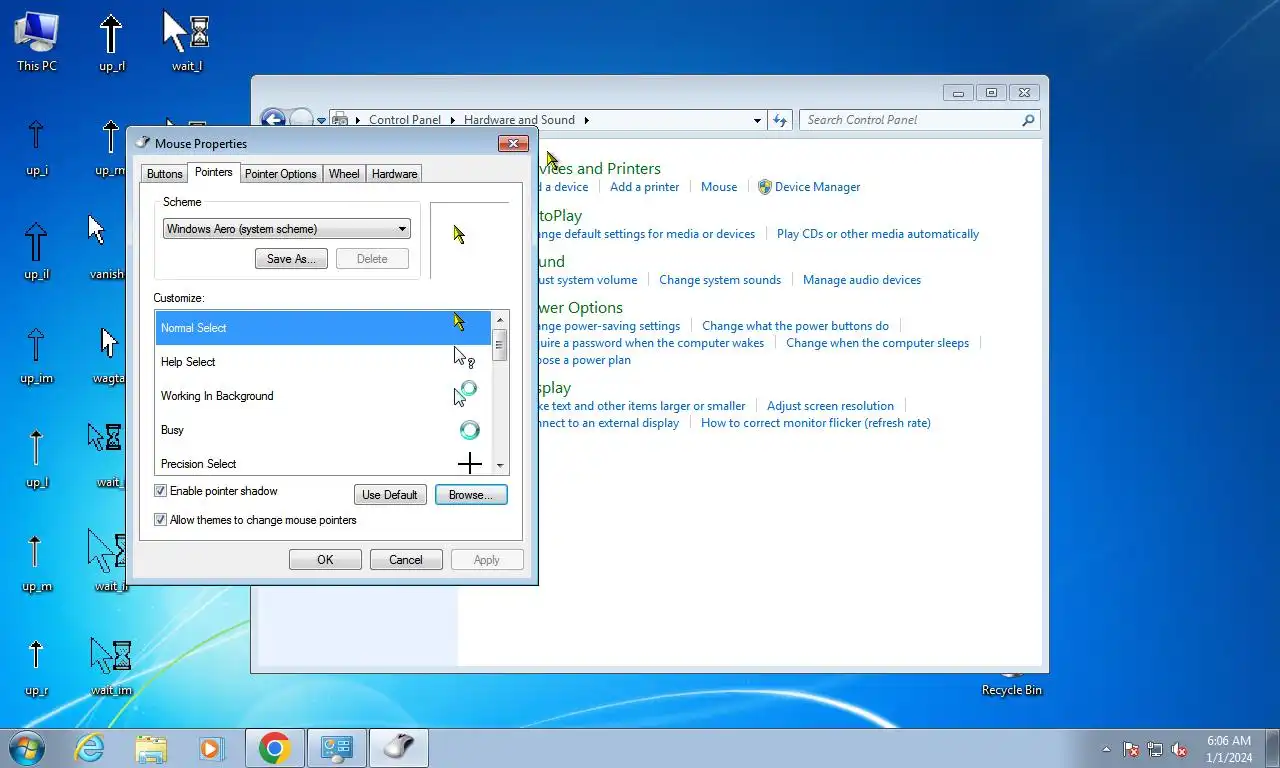Image resolution: width=1280 pixels, height=768 pixels.
Task: Expand breadcrumb arrow after Hardware and Sound
Action: [x=586, y=120]
